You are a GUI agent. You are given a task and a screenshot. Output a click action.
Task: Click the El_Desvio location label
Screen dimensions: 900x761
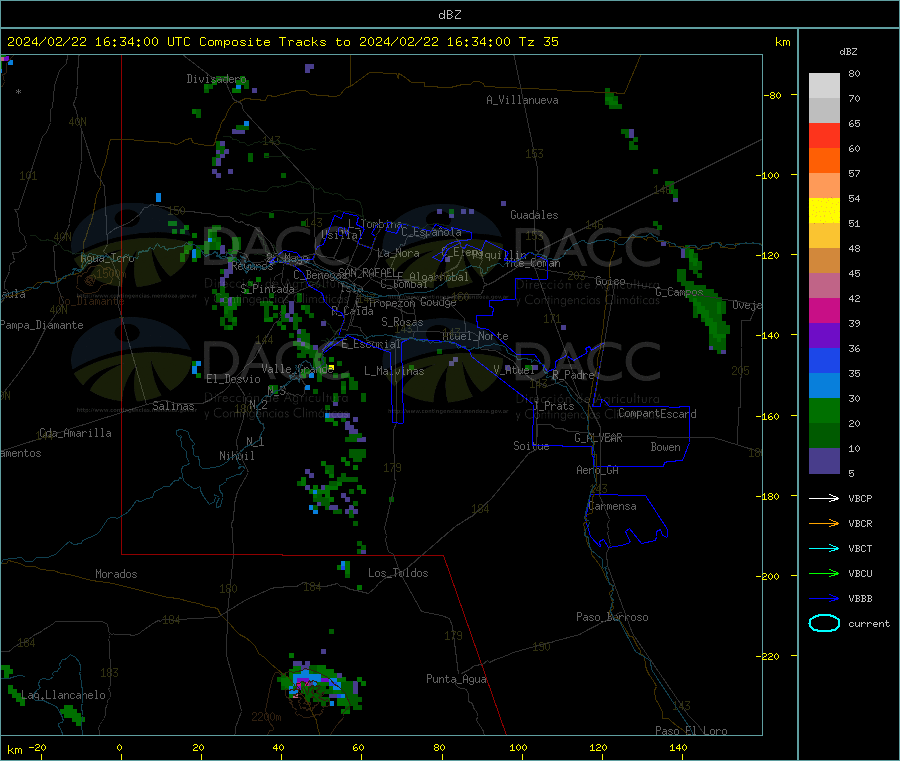pyautogui.click(x=234, y=379)
